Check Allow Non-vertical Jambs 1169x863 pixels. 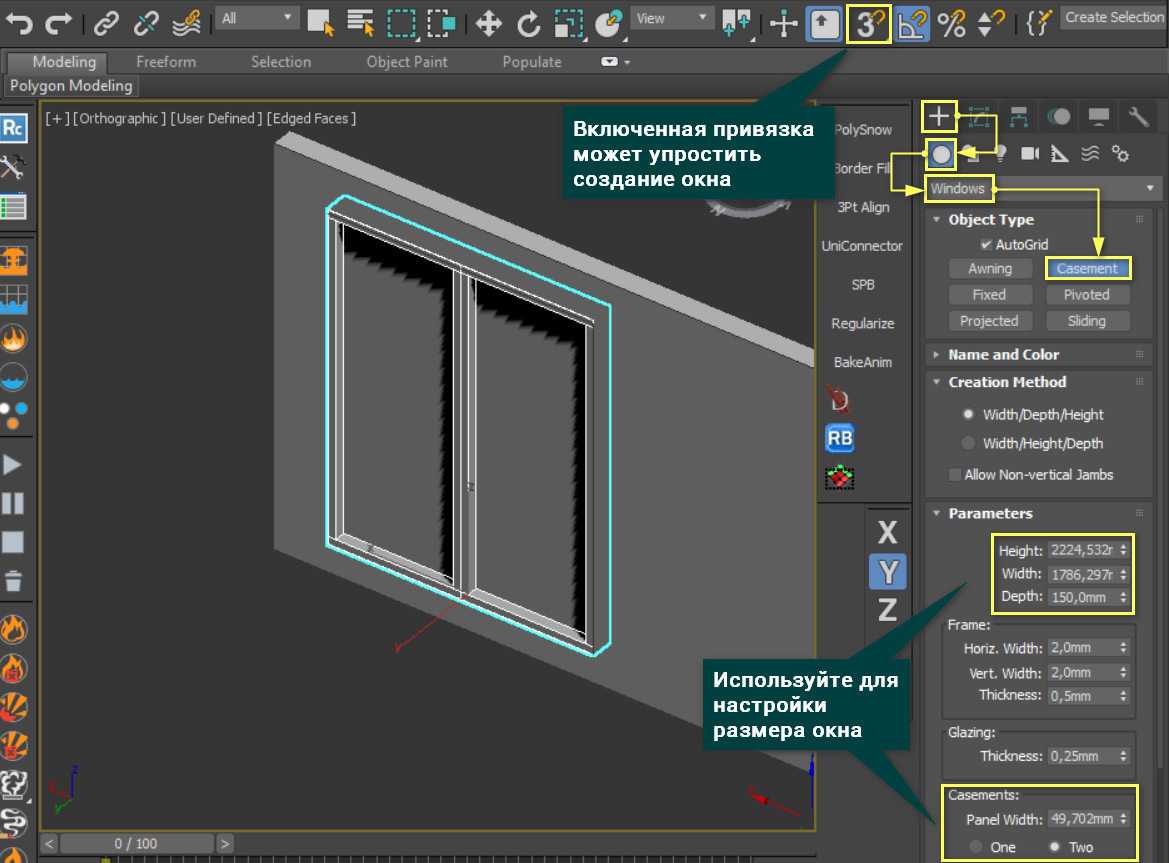pos(955,475)
